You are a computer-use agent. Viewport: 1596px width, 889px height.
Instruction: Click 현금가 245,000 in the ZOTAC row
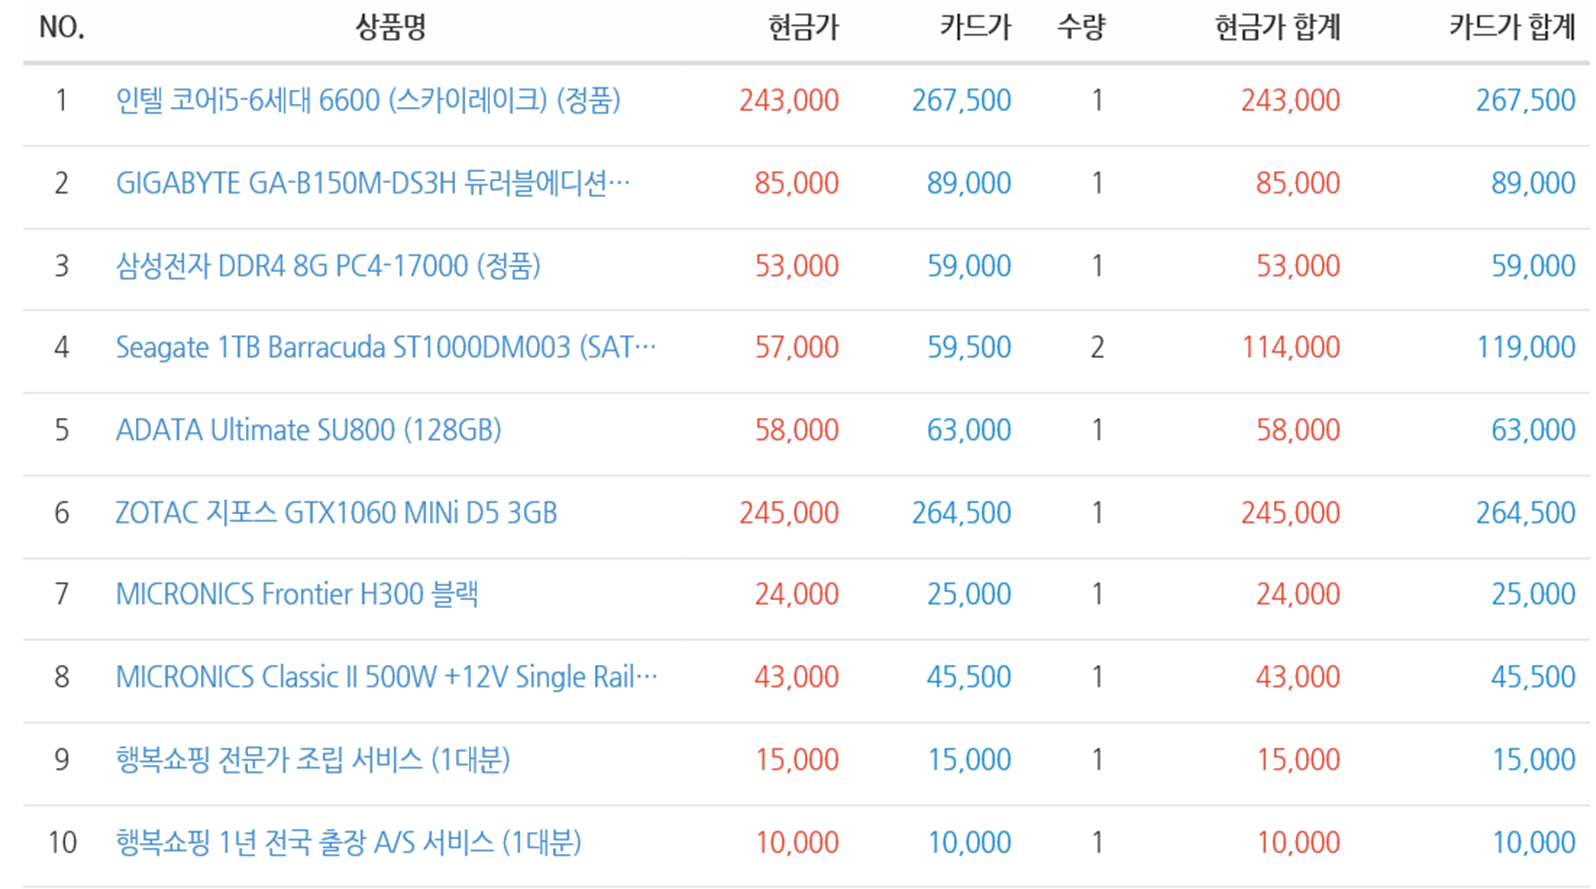pos(789,513)
